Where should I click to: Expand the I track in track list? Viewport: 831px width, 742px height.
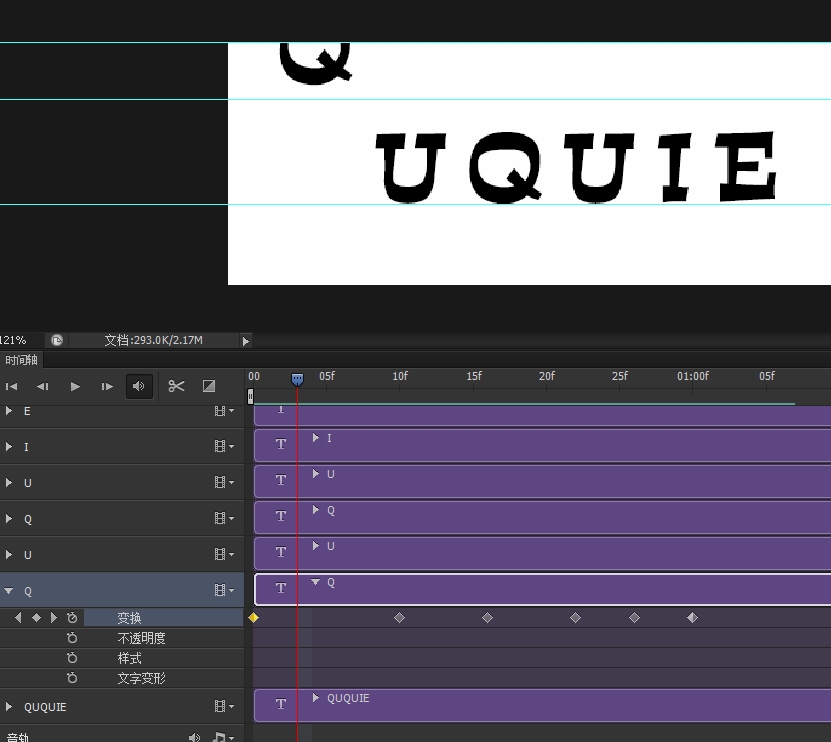pos(9,447)
